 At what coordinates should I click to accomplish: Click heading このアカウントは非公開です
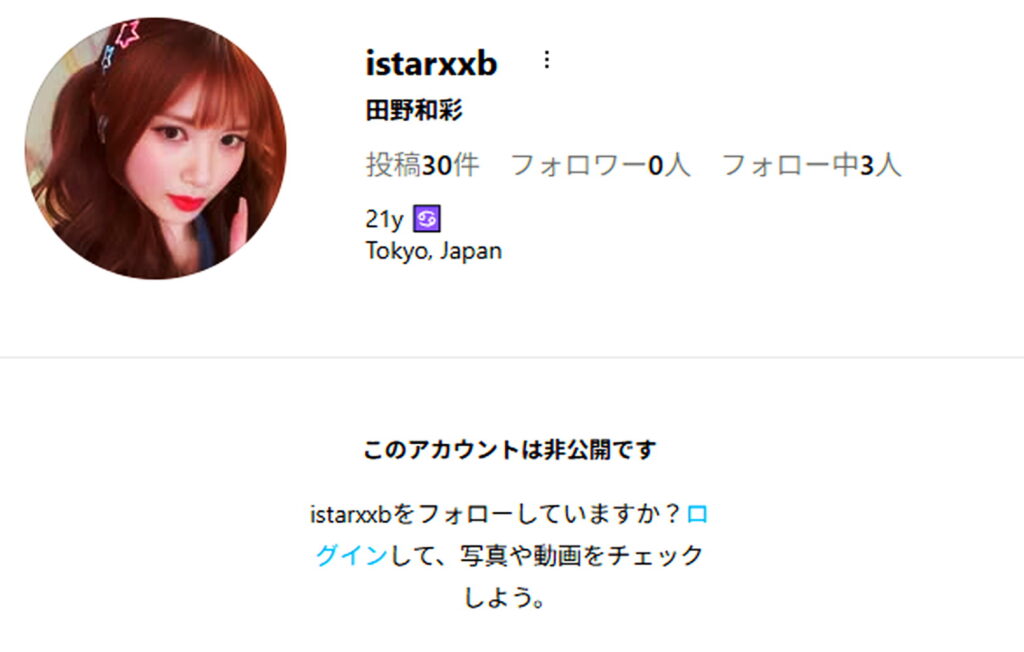[x=509, y=449]
